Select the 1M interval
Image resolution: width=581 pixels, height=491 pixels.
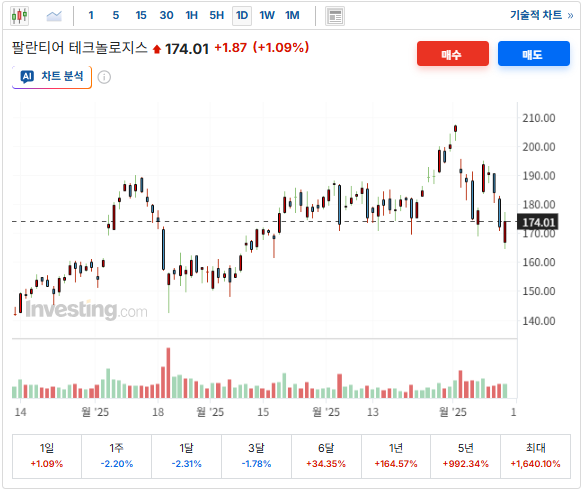(292, 16)
